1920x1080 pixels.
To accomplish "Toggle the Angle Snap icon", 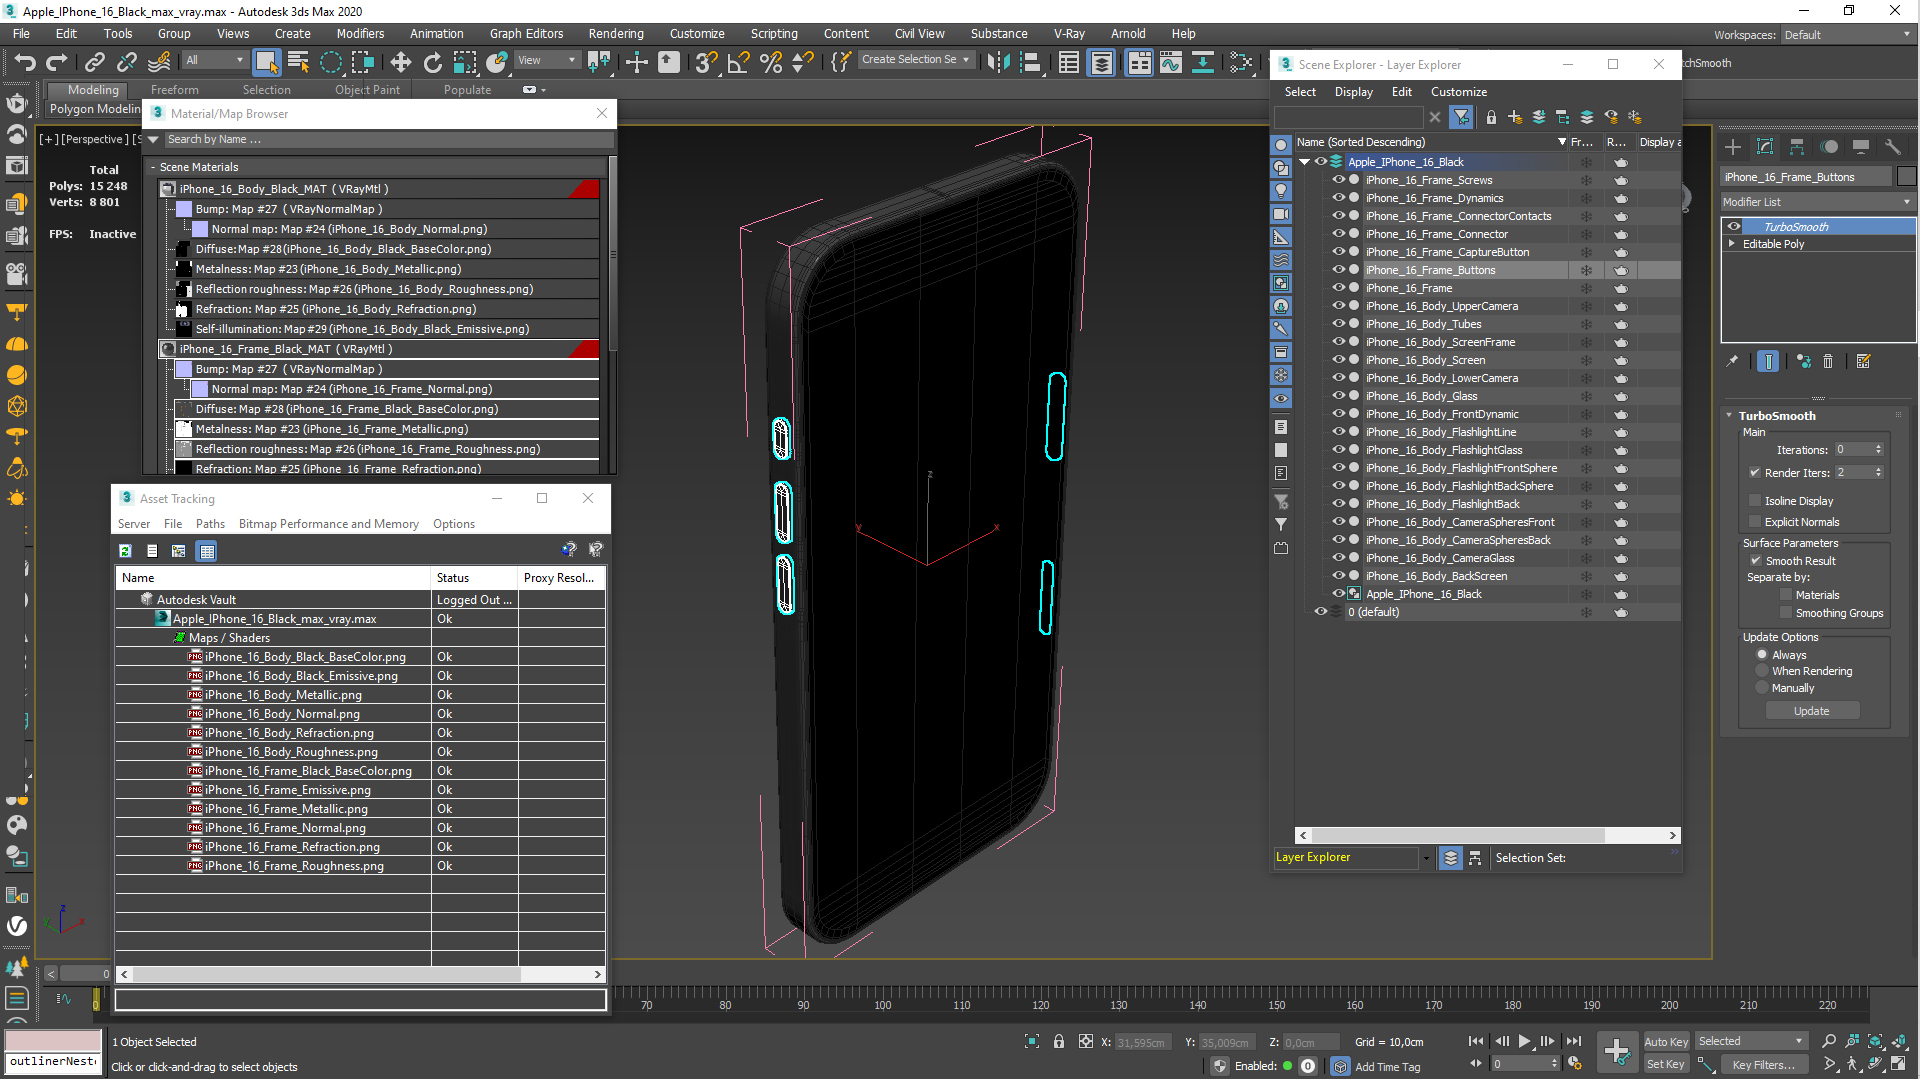I will (x=739, y=62).
